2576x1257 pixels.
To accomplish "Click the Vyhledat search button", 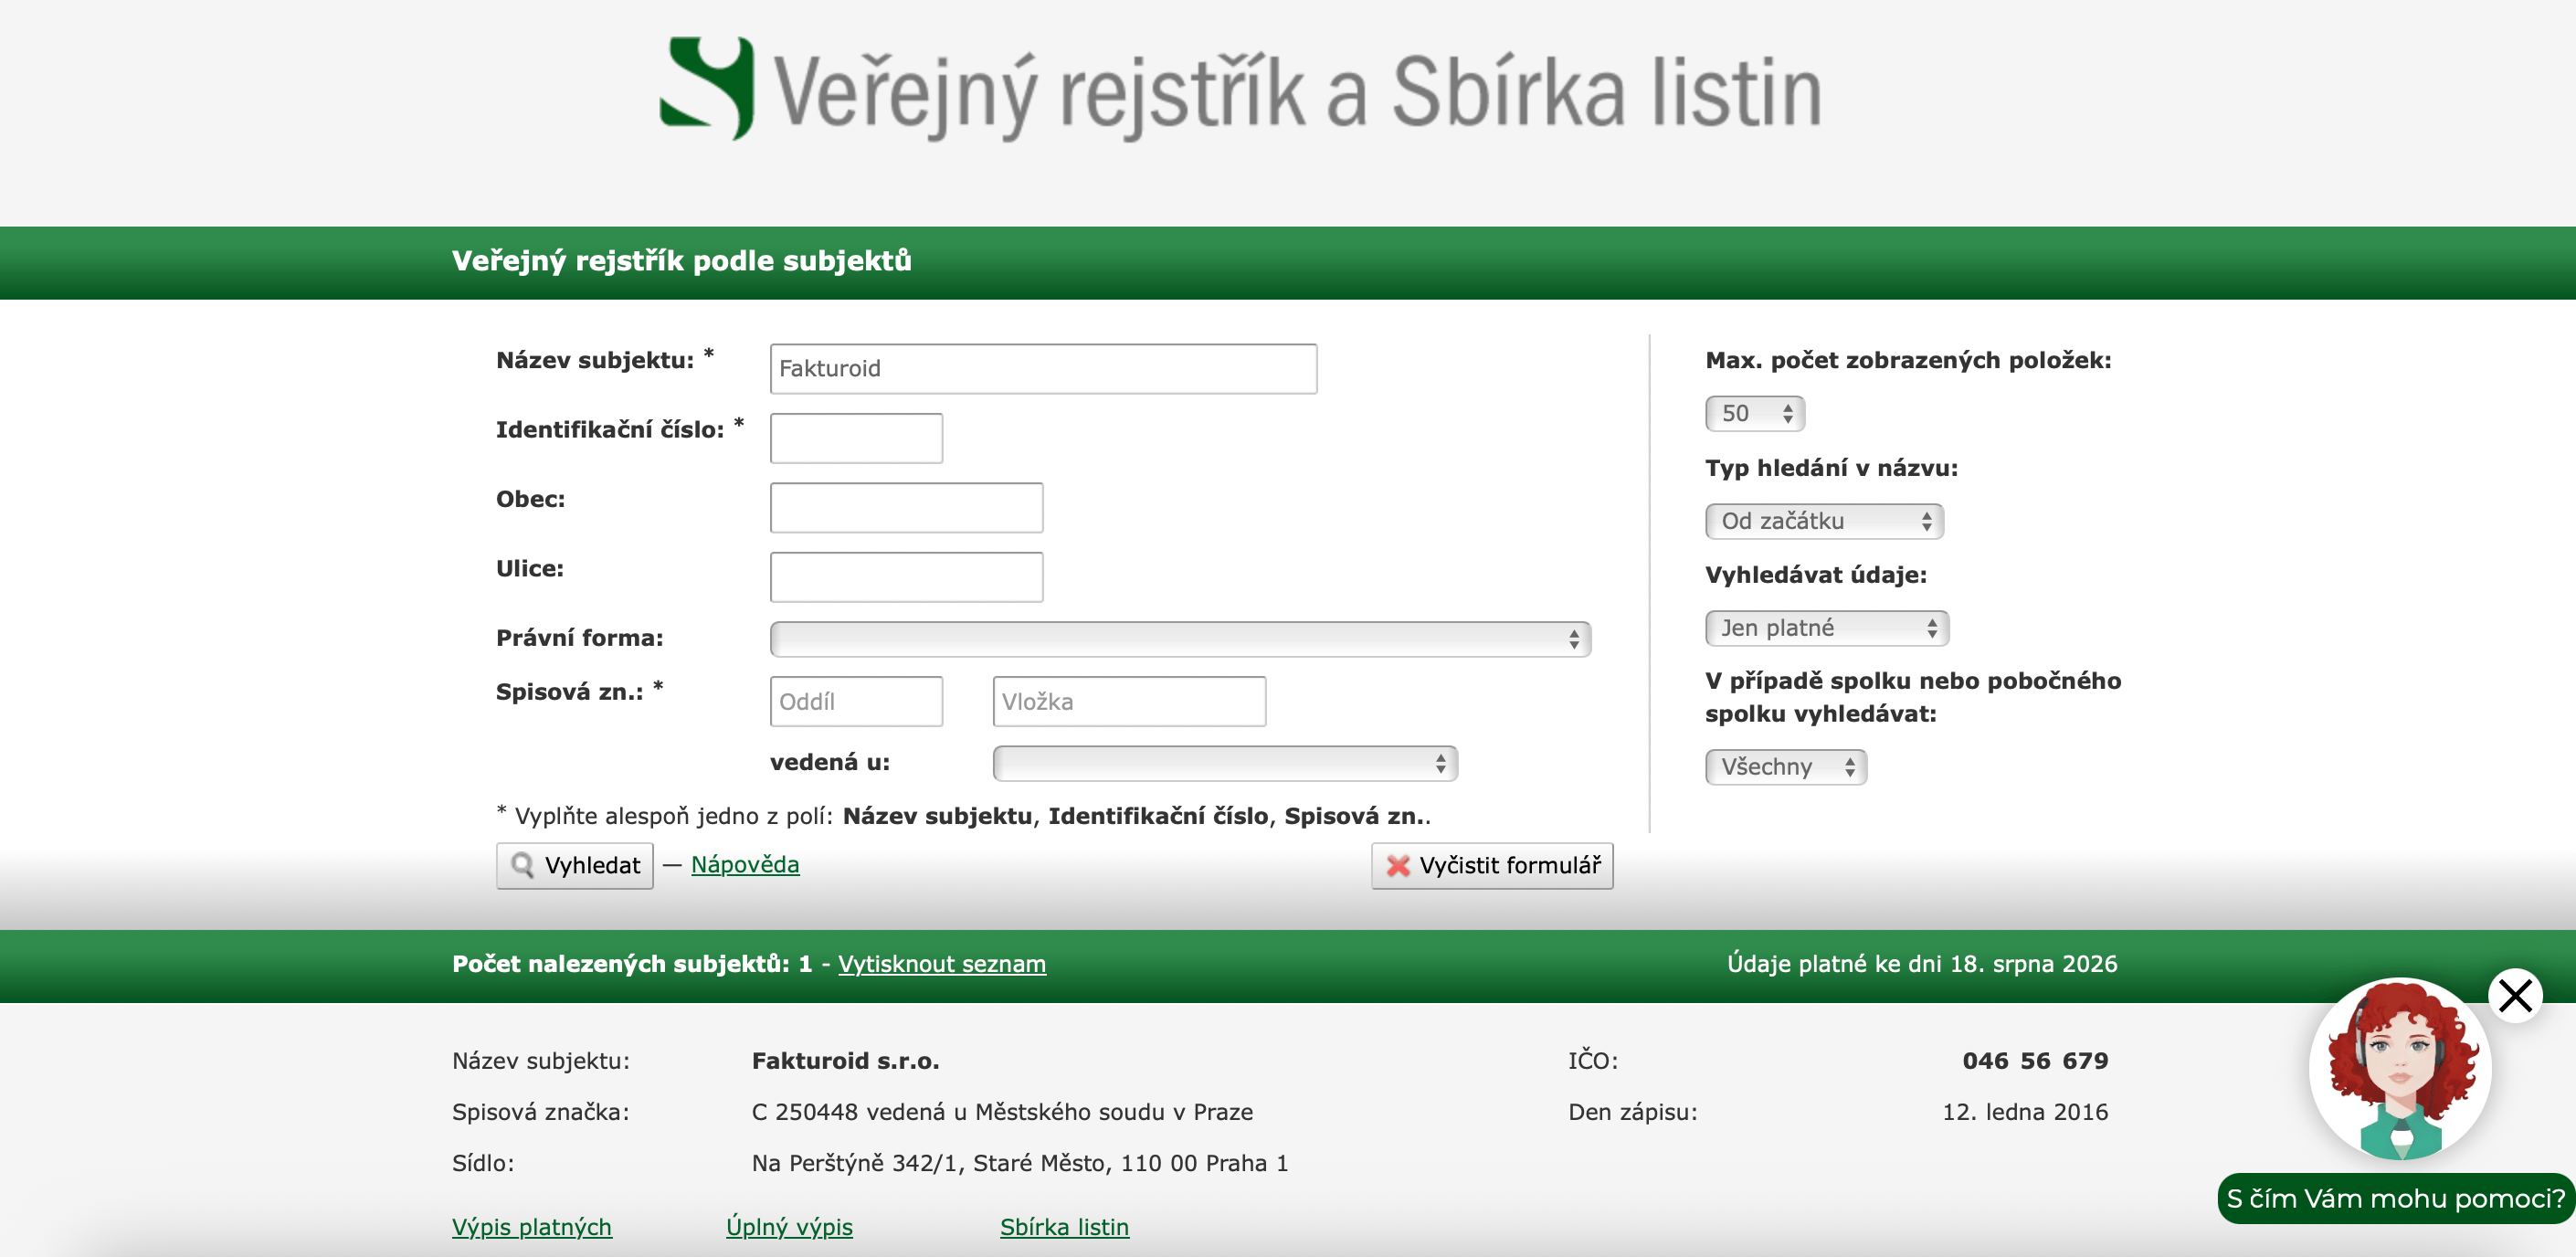I will [575, 865].
